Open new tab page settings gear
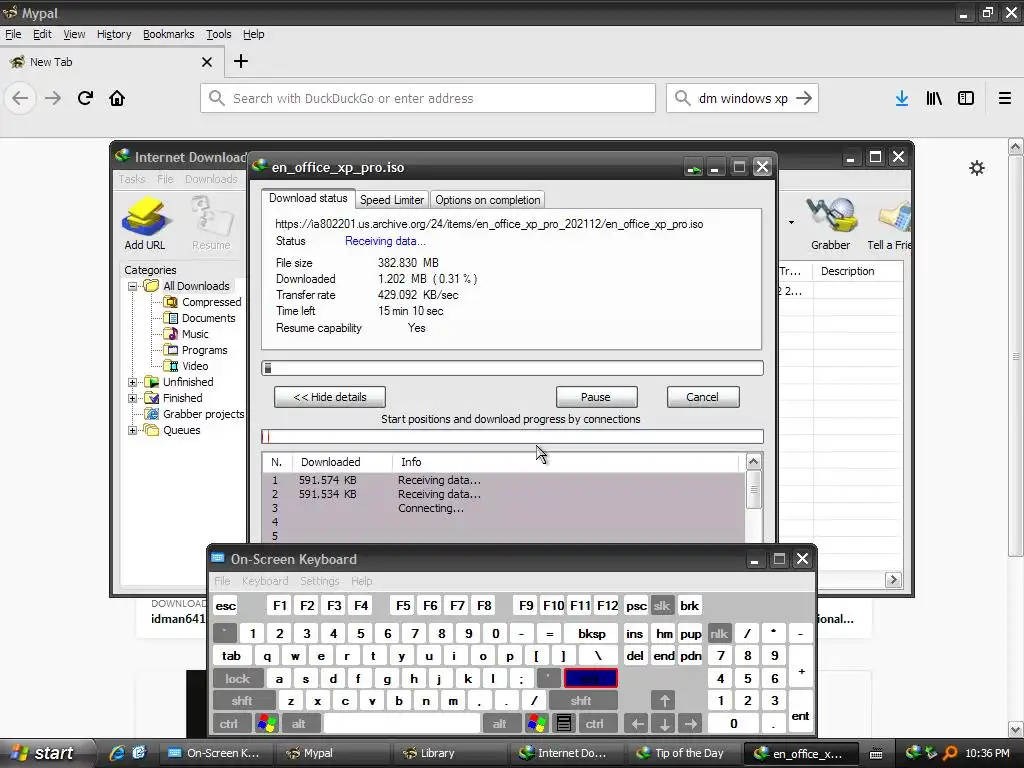This screenshot has height=768, width=1024. click(977, 168)
